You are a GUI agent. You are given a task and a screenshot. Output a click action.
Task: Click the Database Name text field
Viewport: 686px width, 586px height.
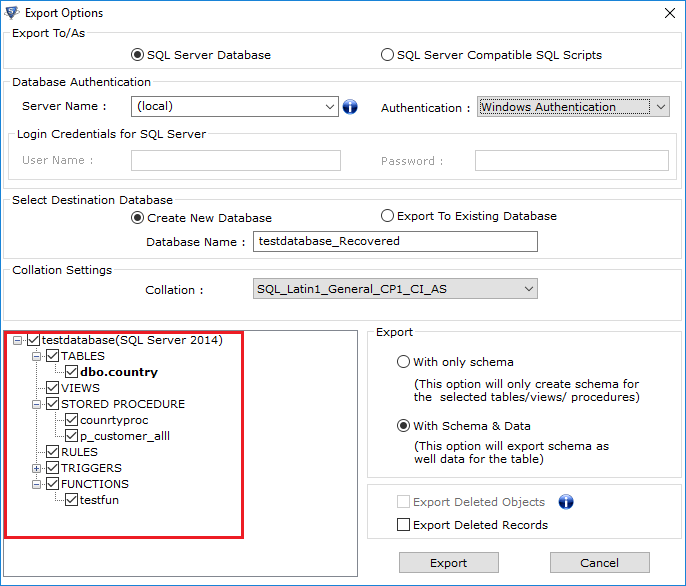click(395, 241)
